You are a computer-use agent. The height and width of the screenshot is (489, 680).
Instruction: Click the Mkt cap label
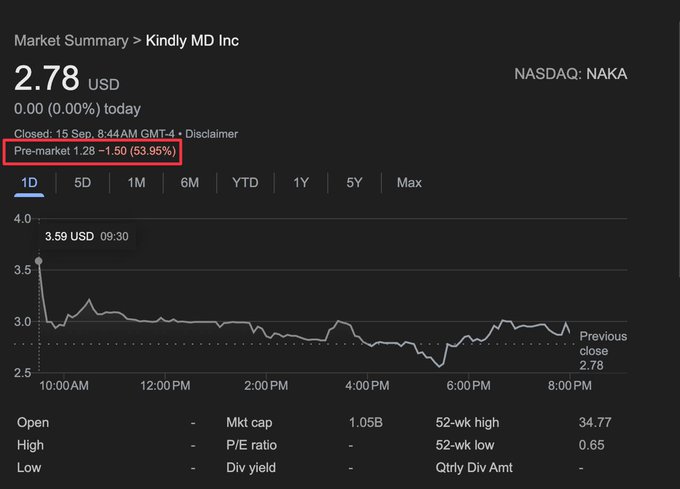[x=249, y=423]
